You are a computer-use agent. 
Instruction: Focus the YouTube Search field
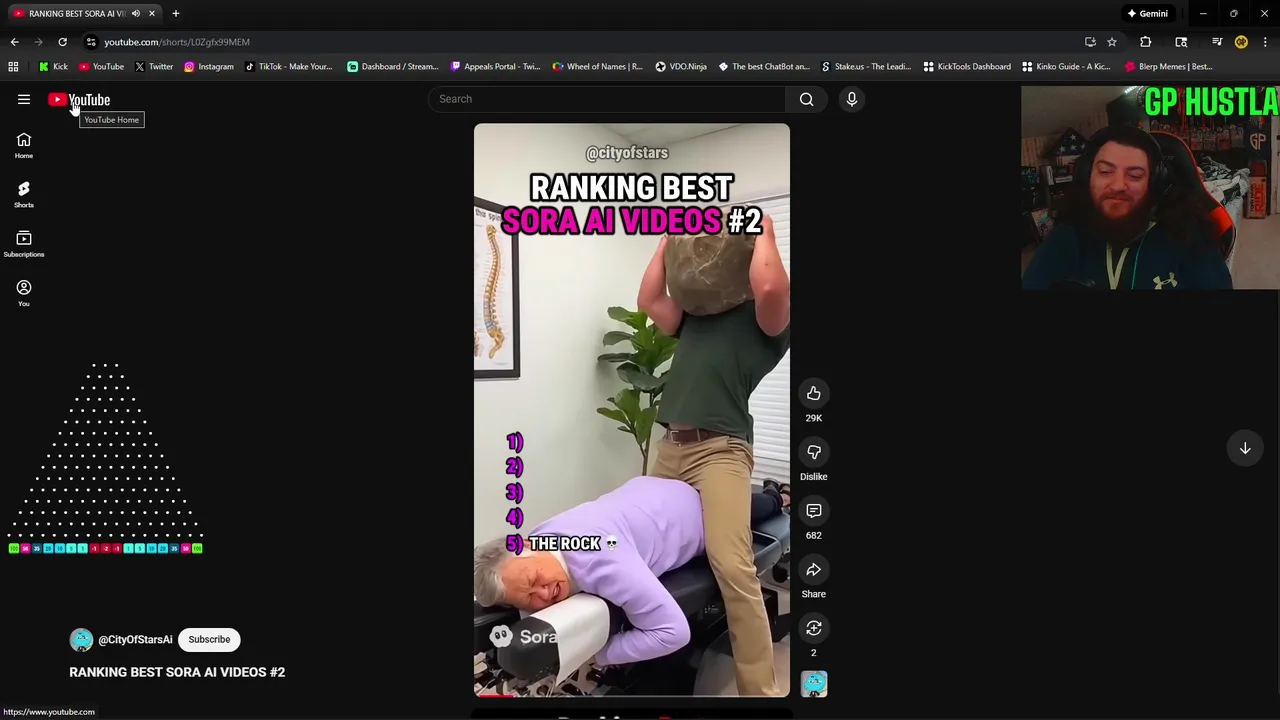607,99
